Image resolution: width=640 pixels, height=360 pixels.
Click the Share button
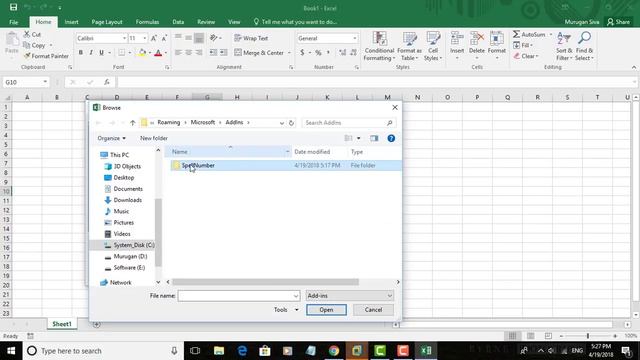618,22
